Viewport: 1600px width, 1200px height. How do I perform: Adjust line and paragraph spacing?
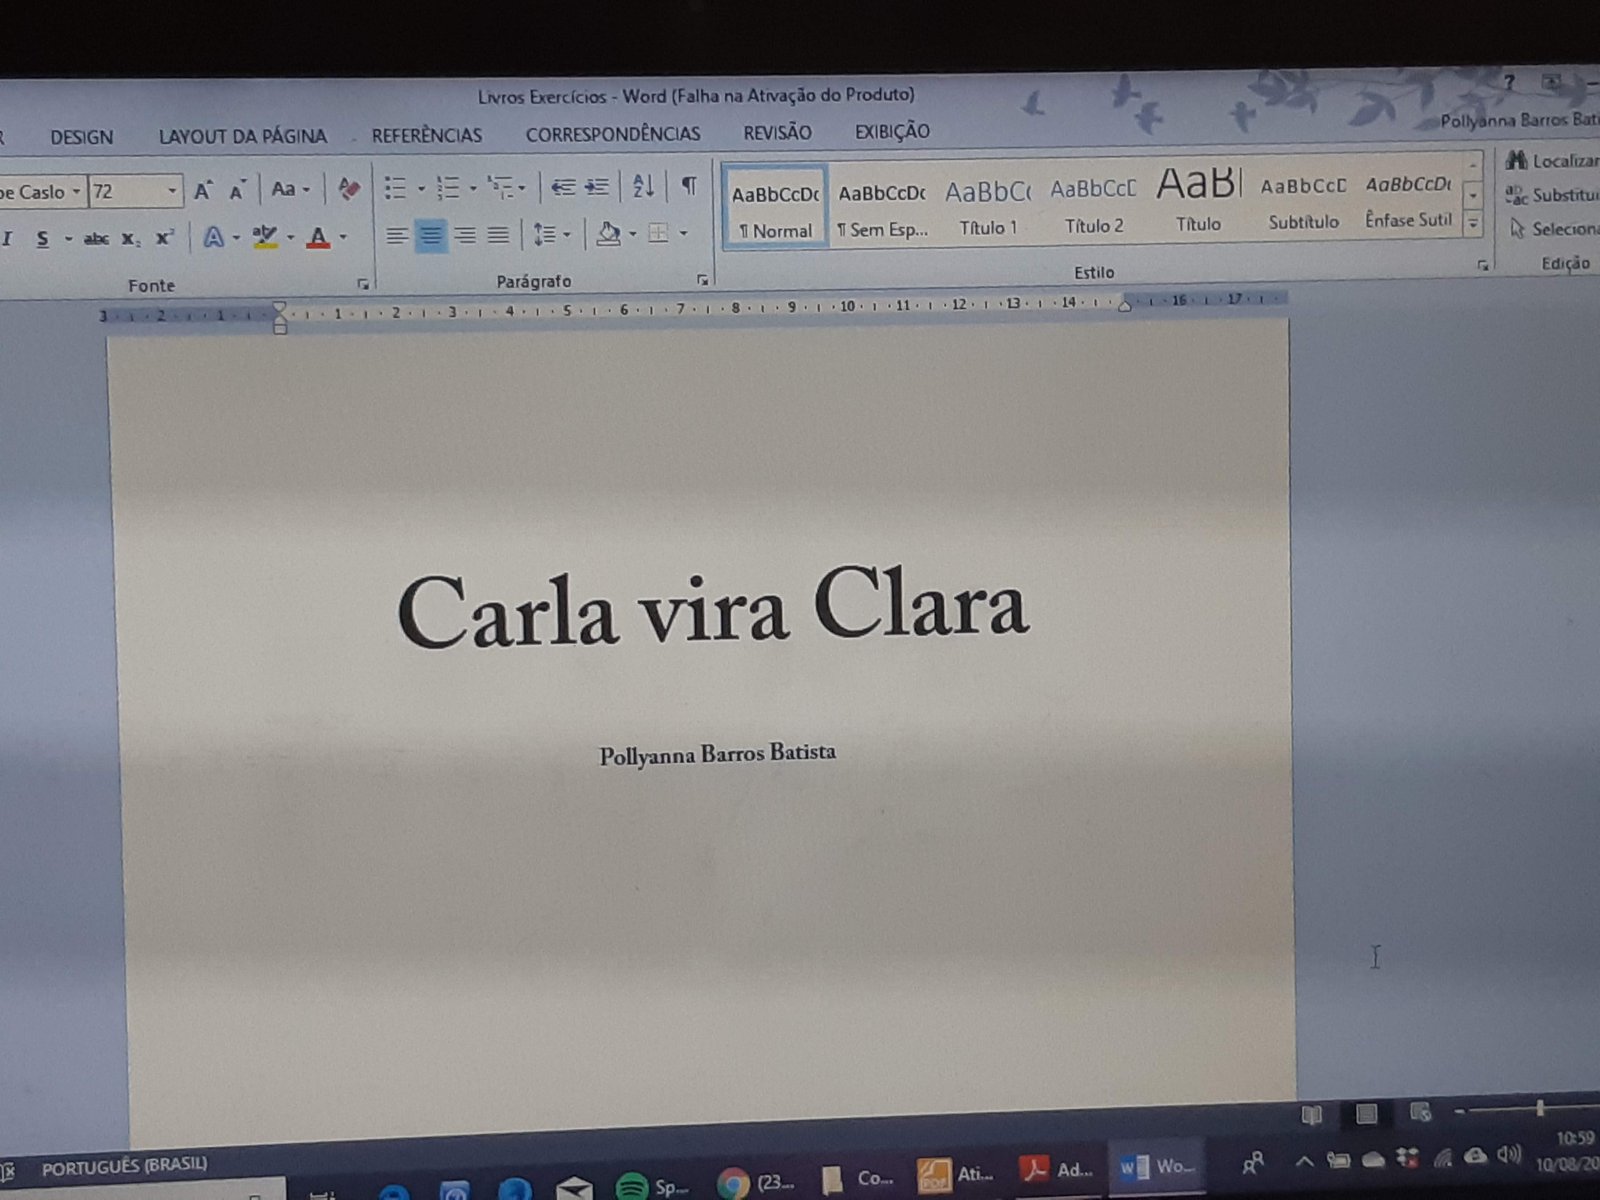pyautogui.click(x=544, y=235)
